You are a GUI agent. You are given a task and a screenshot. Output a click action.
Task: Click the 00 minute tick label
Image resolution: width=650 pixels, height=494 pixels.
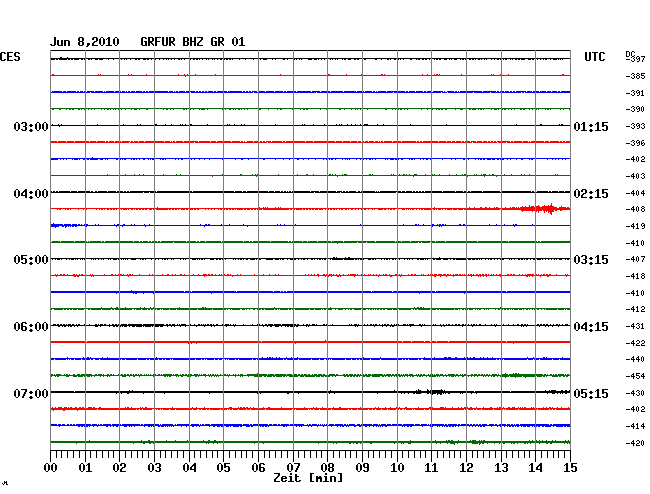tap(51, 468)
